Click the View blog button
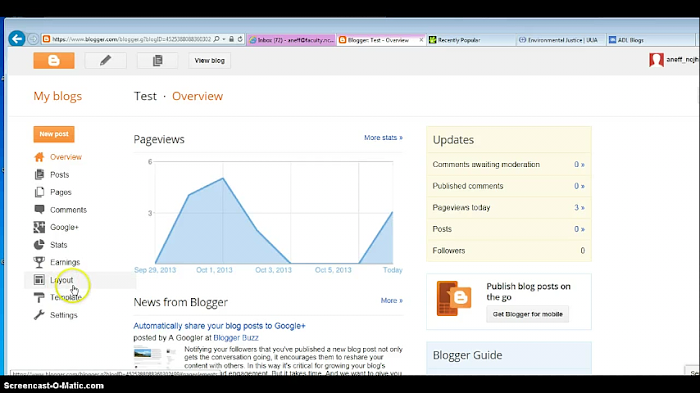Screen dimensions: 700x393 coord(209,60)
